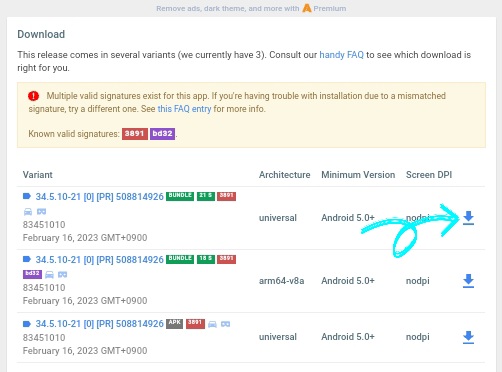Click the 3891 signature badge in notice
Viewport: 502px width, 372px height.
coord(135,134)
